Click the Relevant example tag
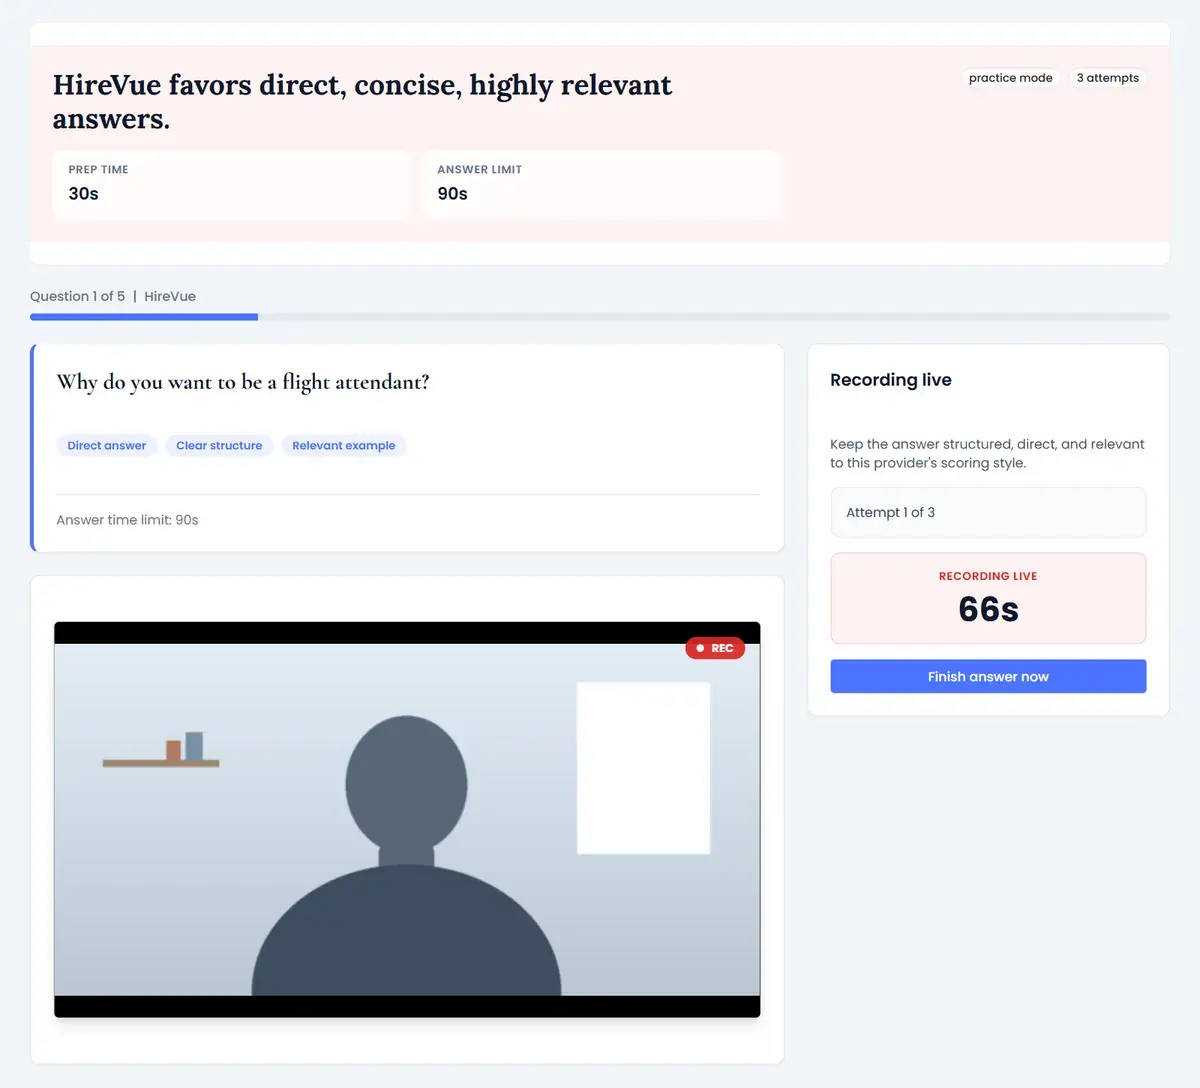Viewport: 1200px width, 1088px height. pyautogui.click(x=344, y=445)
